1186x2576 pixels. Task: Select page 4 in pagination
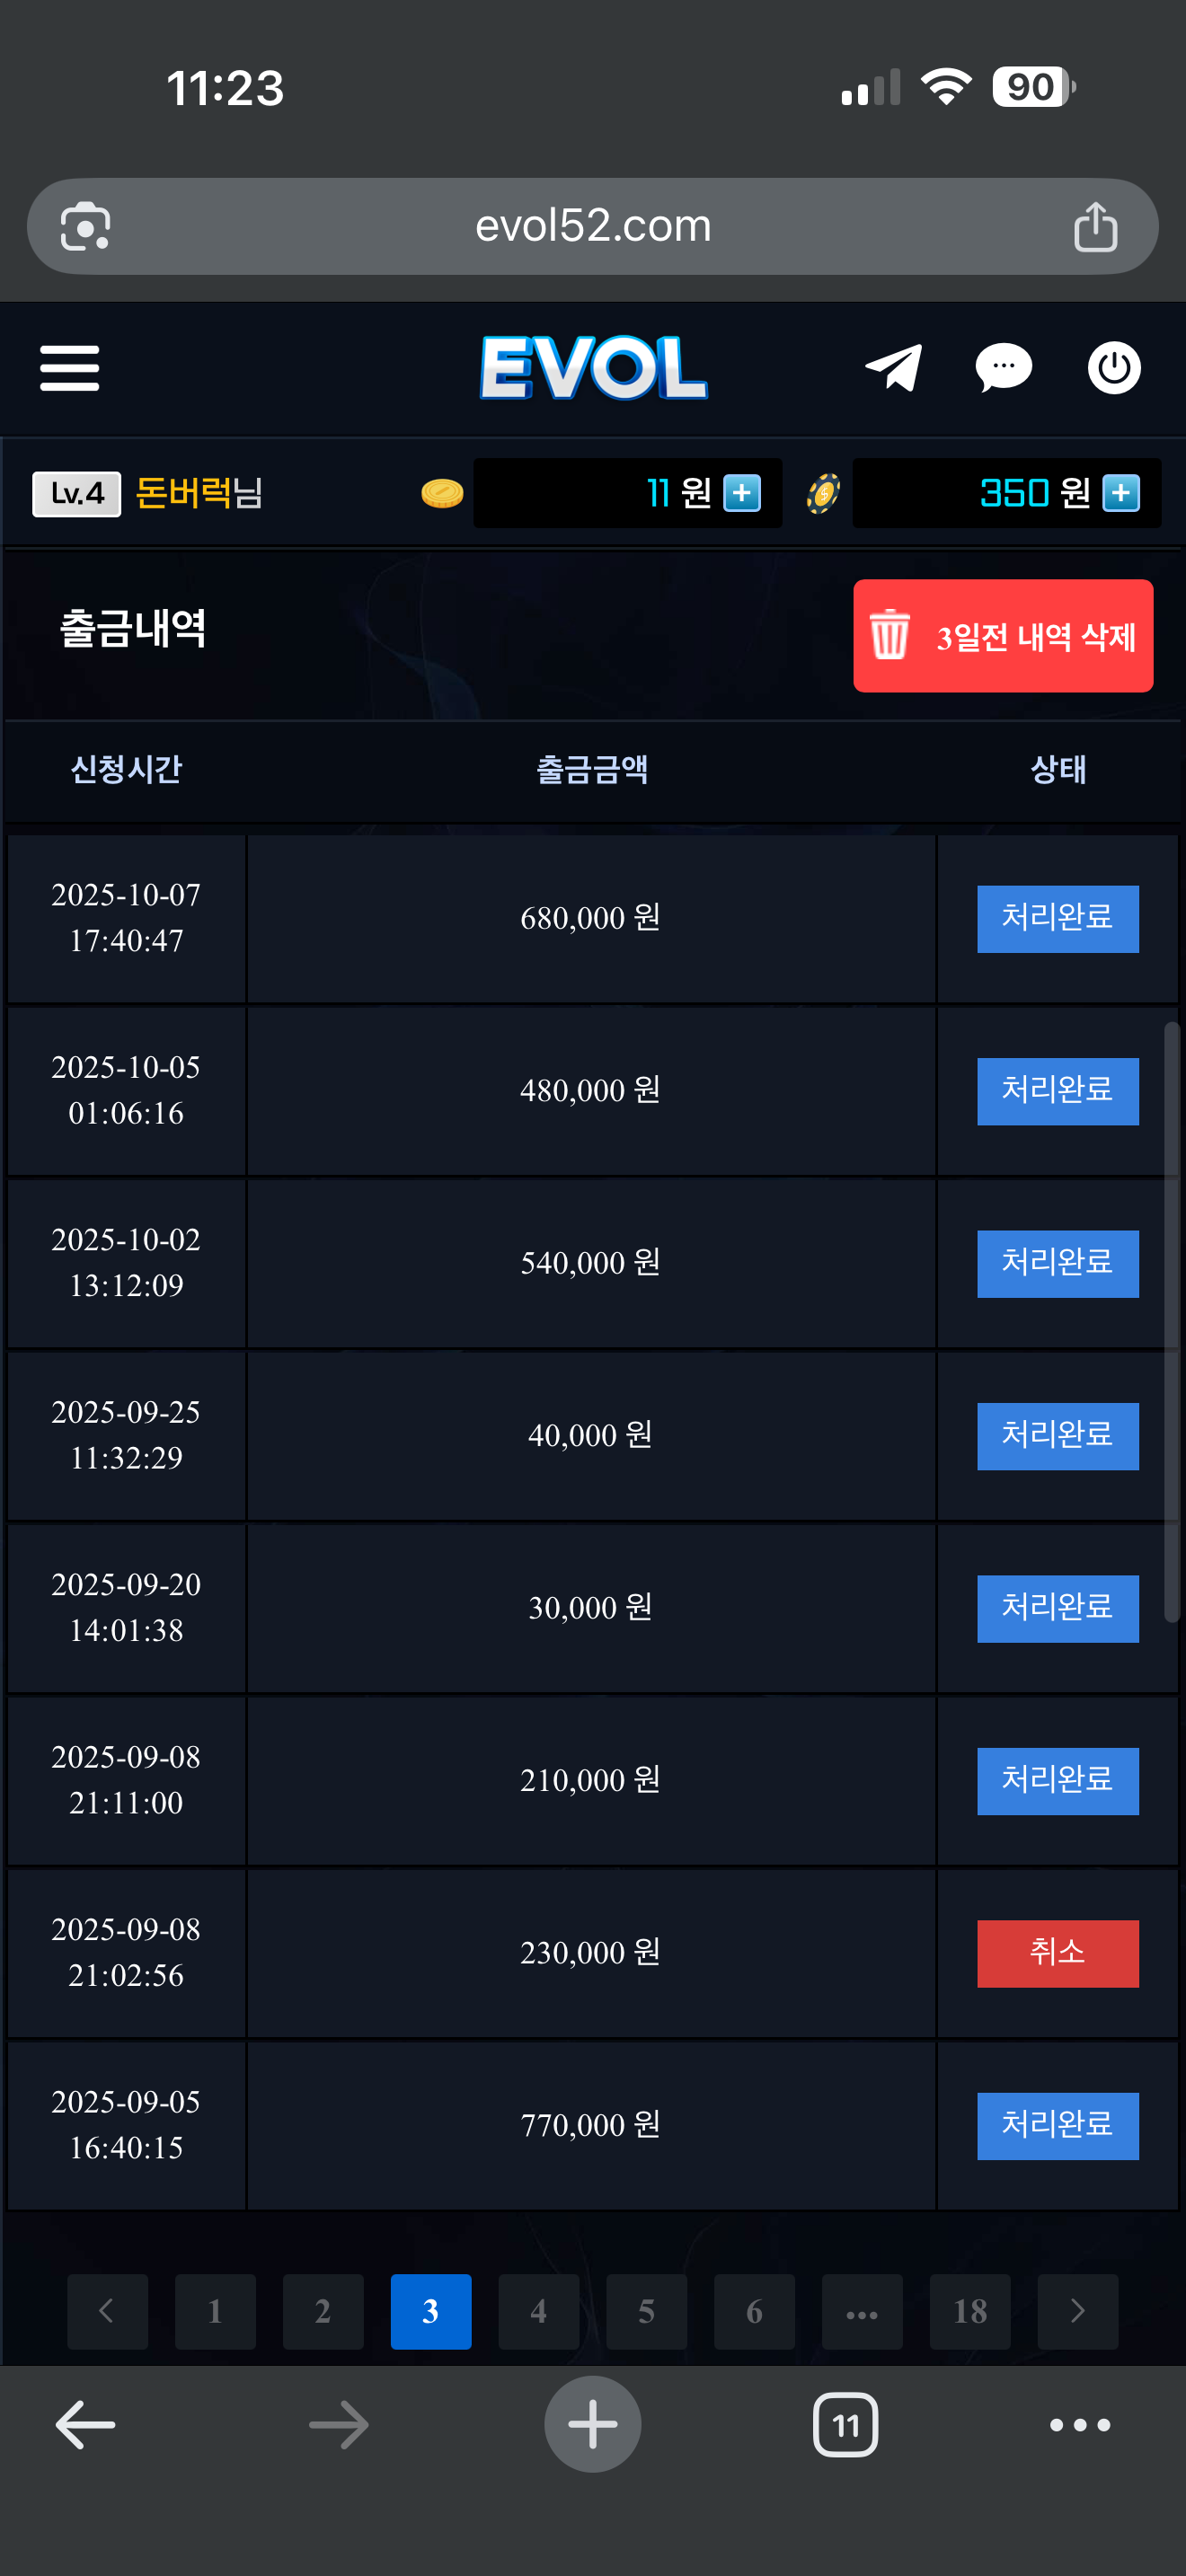[x=538, y=2311]
